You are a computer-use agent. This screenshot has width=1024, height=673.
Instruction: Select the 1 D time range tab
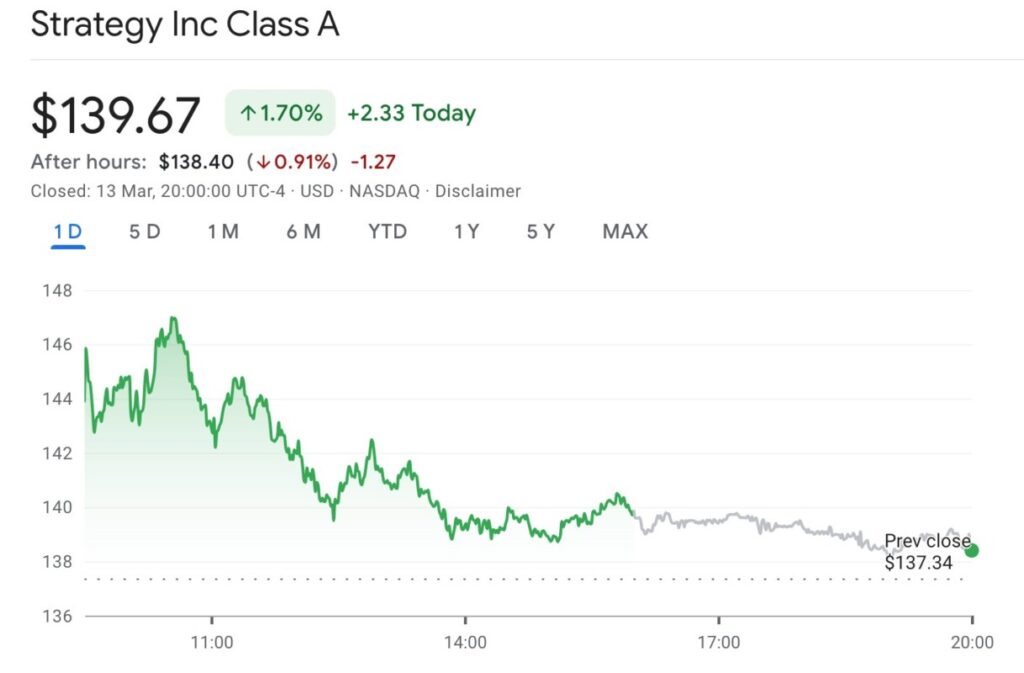click(x=68, y=232)
